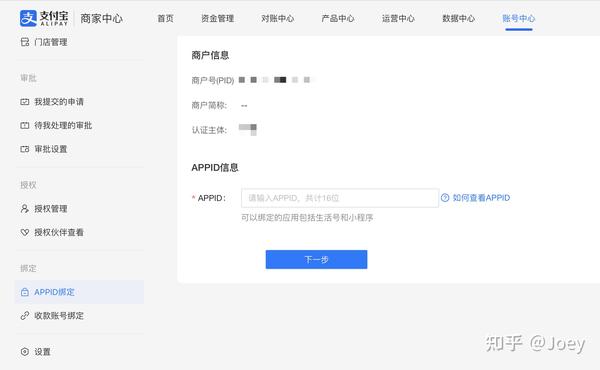This screenshot has width=600, height=370.
Task: Click the 商户号(PID) label
Action: click(x=213, y=80)
